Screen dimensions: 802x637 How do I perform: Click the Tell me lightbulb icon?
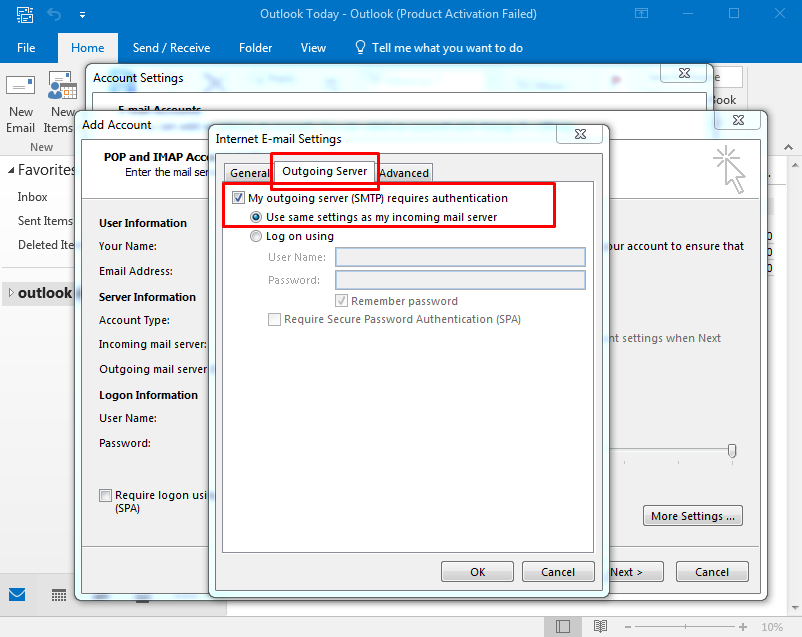[360, 48]
